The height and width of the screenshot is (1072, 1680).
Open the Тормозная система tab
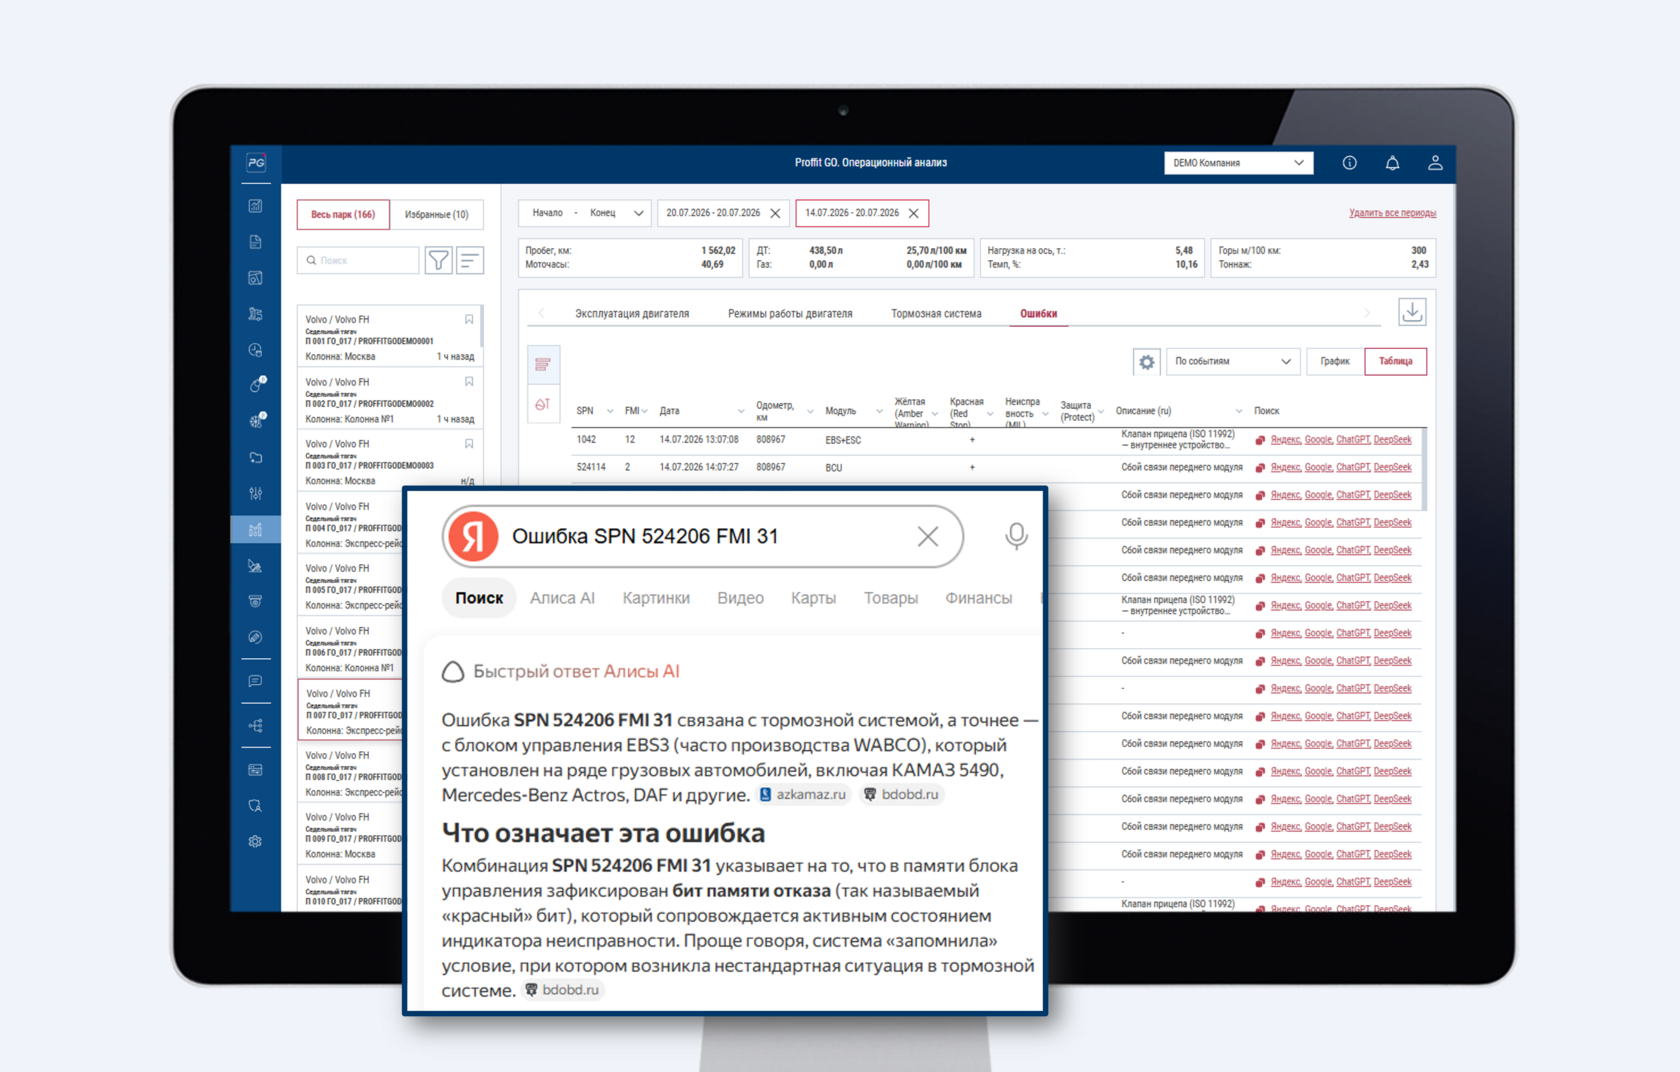[x=936, y=314]
